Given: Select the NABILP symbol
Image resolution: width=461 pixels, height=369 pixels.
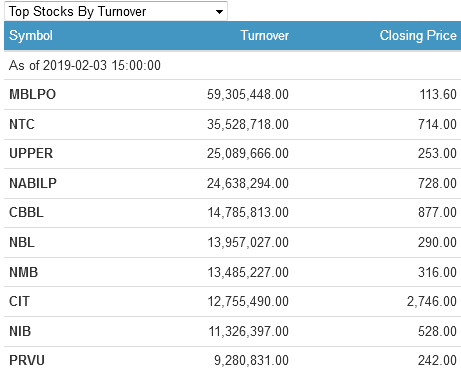Looking at the screenshot, I should pos(33,183).
